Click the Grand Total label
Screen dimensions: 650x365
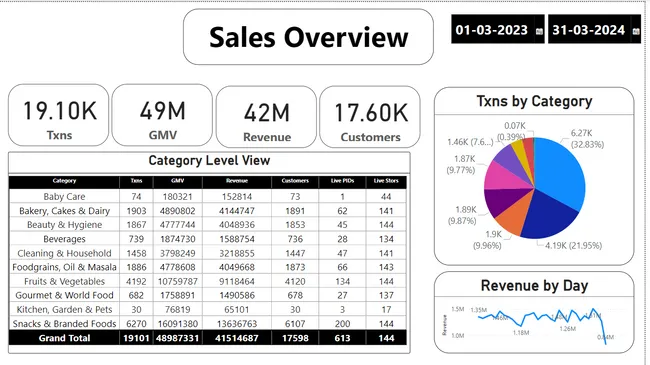tap(64, 338)
